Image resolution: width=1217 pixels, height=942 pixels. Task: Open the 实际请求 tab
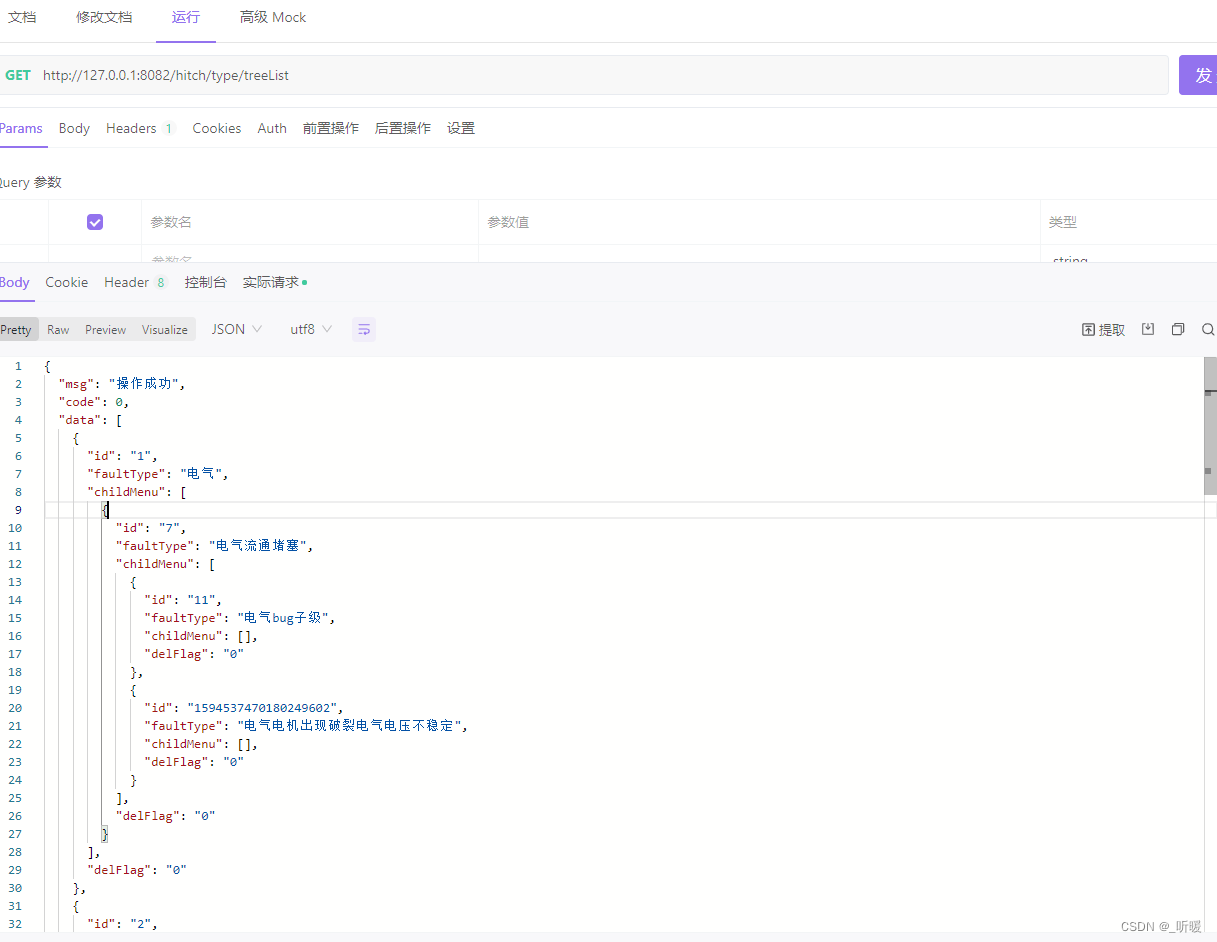[x=275, y=282]
